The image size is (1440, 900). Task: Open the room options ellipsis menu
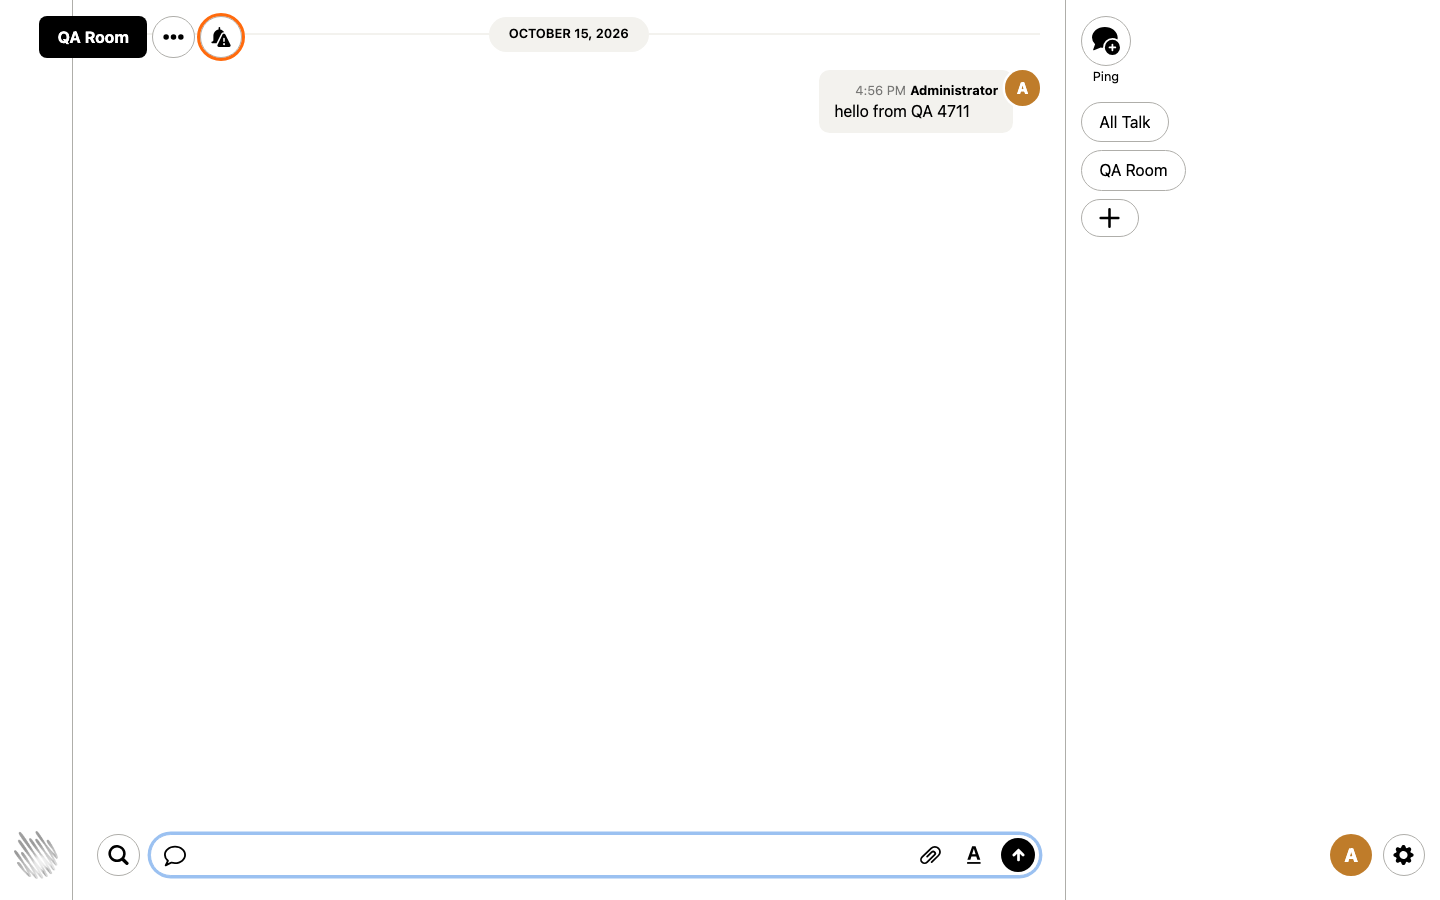point(173,37)
